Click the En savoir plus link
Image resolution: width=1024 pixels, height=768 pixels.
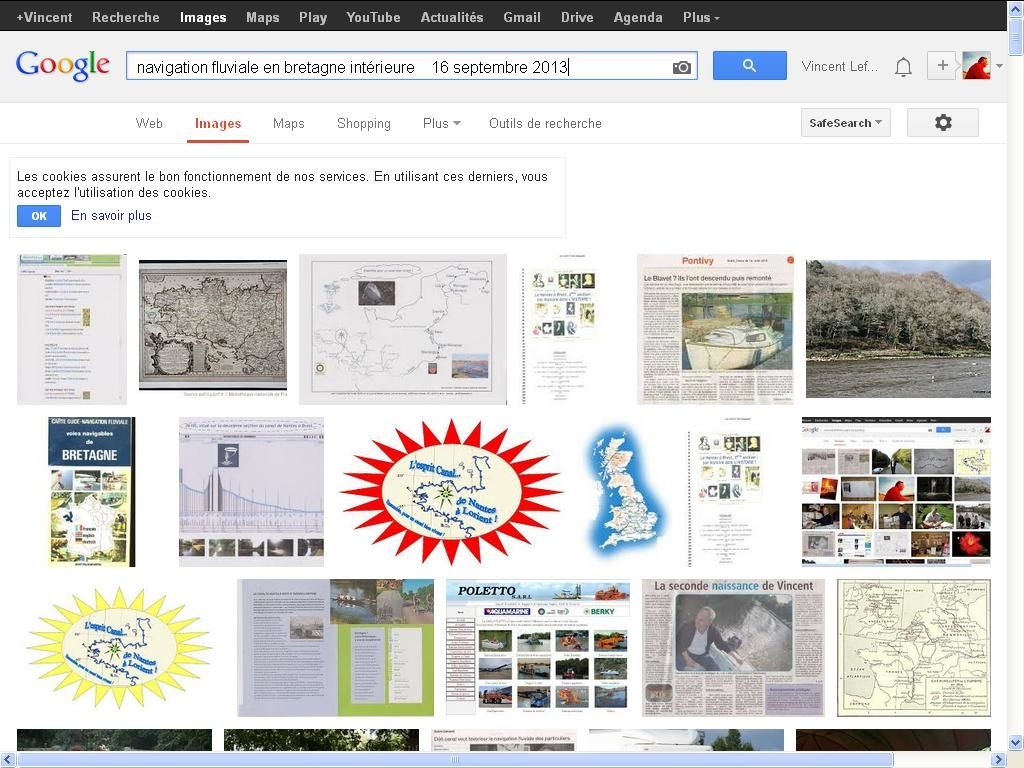point(111,216)
